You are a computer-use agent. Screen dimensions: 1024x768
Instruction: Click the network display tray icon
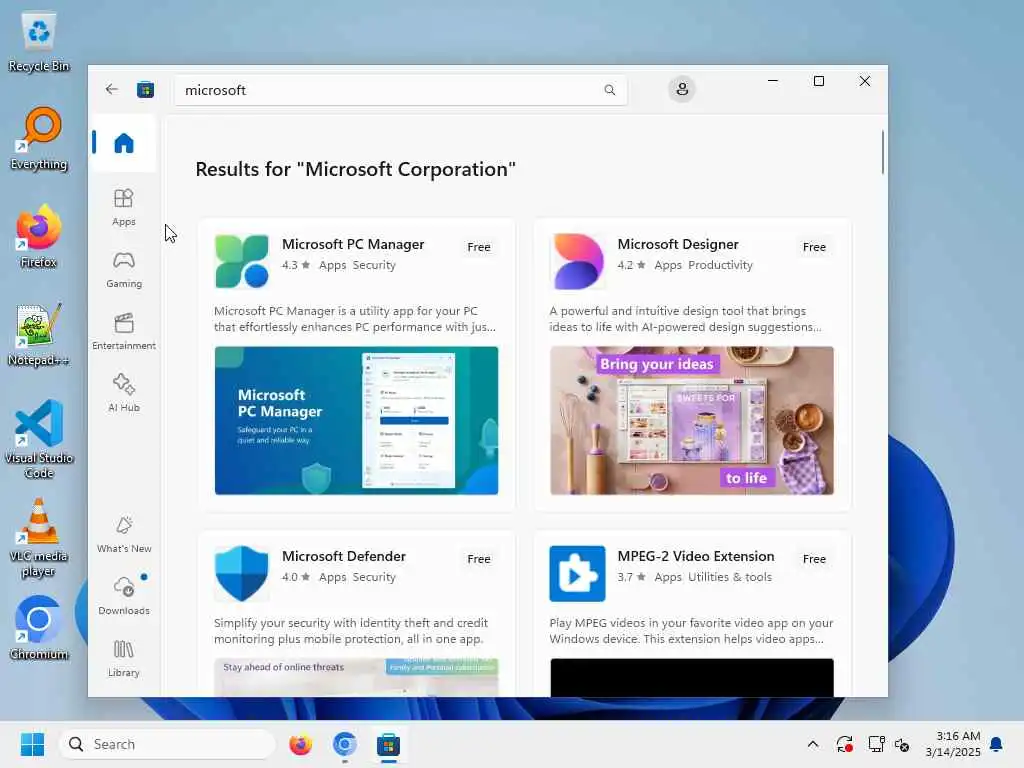876,744
